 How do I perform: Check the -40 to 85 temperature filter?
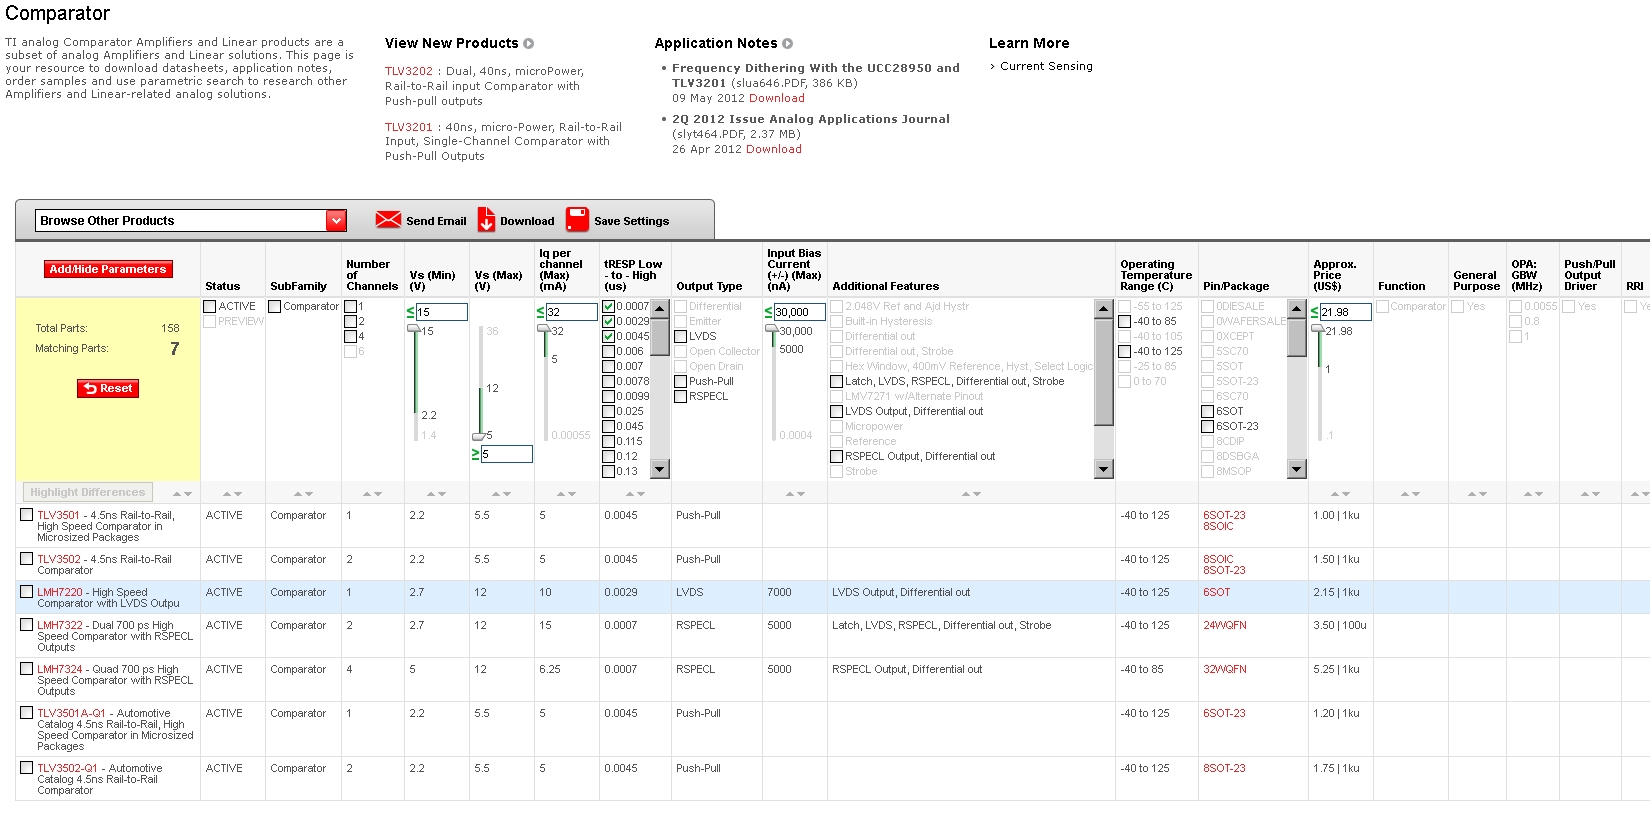tap(1125, 322)
